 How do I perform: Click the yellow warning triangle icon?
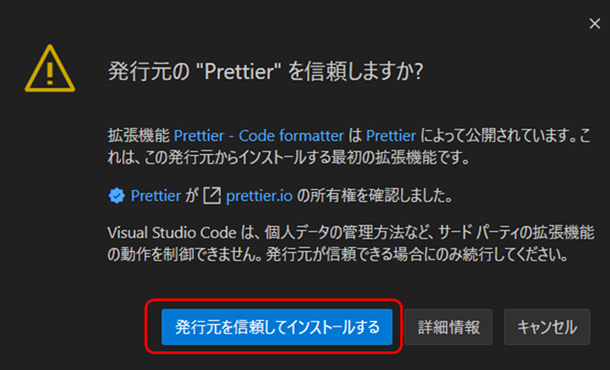[50, 69]
